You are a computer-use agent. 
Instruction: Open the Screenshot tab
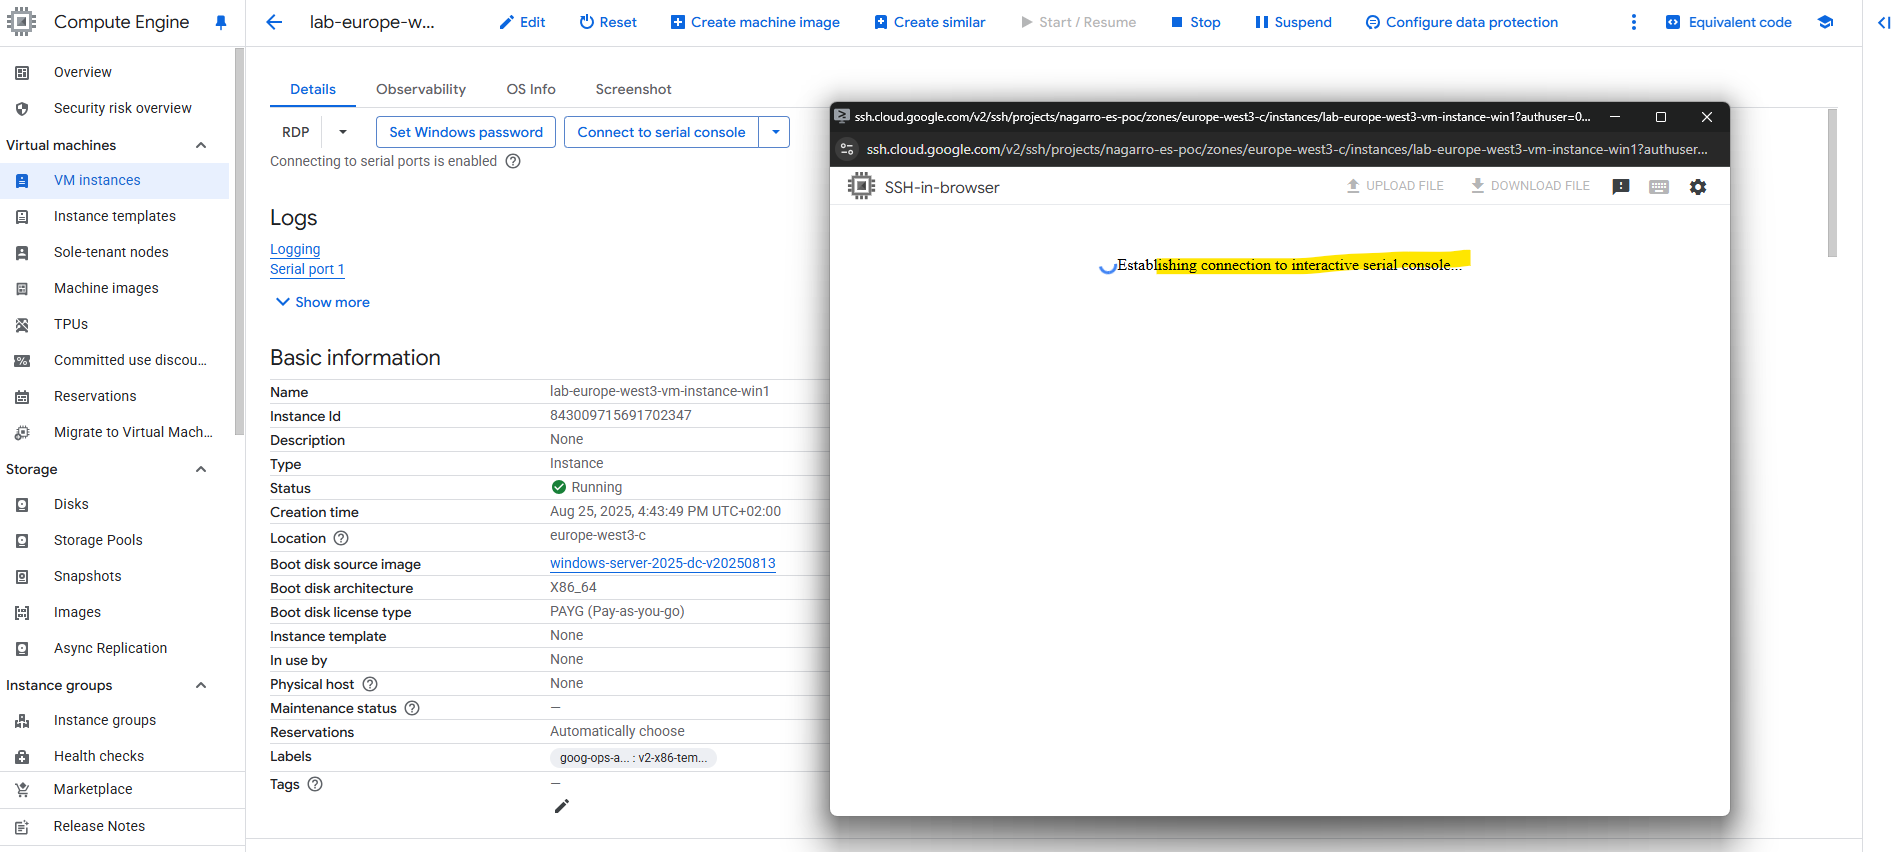[633, 89]
